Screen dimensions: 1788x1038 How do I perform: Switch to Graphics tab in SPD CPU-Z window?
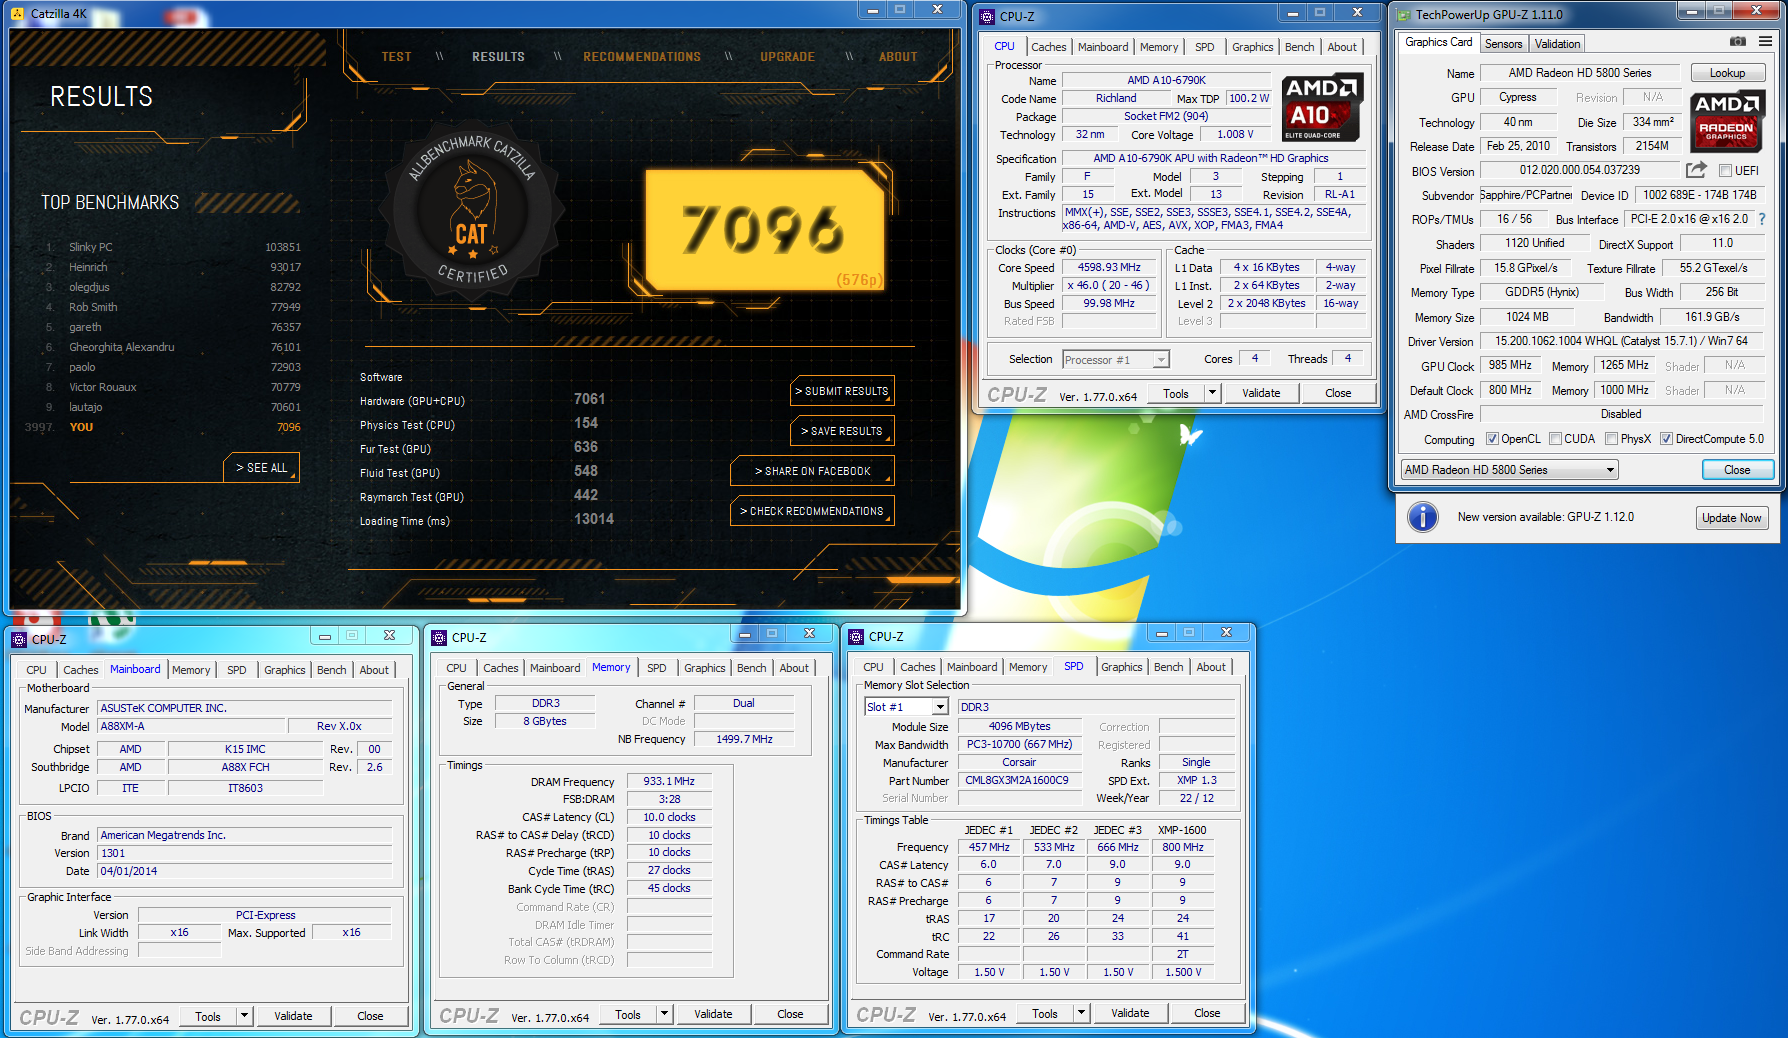[1121, 667]
